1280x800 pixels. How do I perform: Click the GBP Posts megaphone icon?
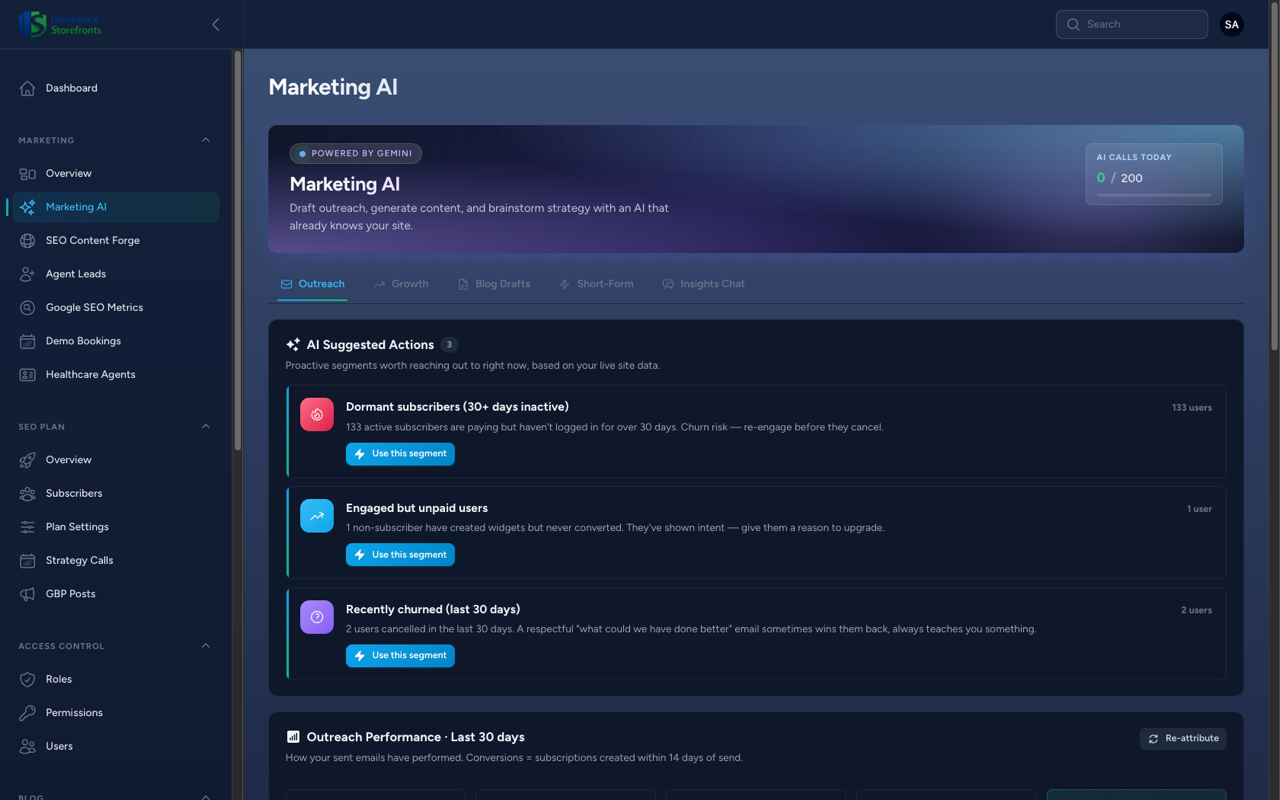tap(27, 594)
